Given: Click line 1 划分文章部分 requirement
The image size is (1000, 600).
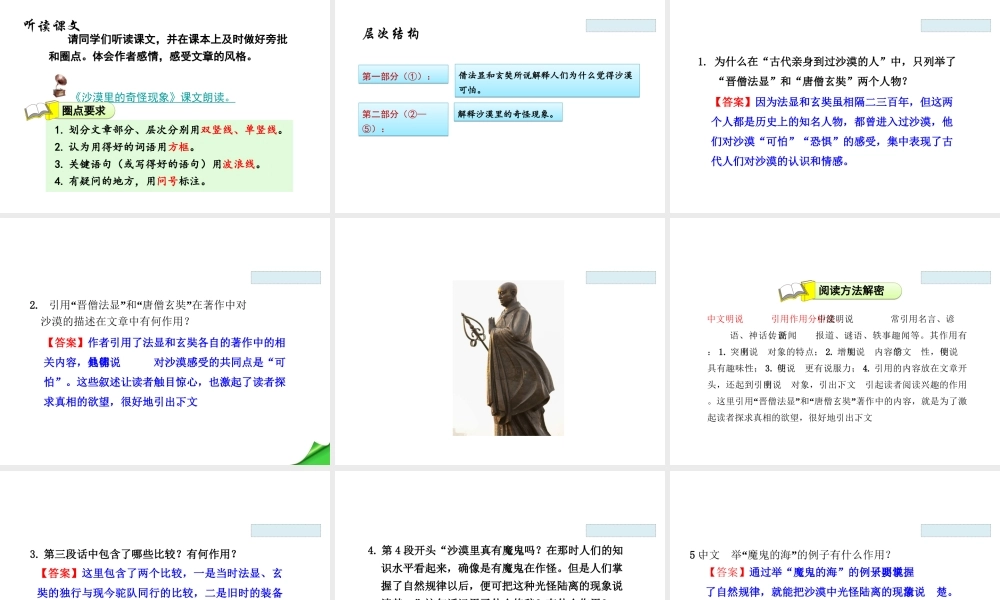Looking at the screenshot, I should 169,129.
